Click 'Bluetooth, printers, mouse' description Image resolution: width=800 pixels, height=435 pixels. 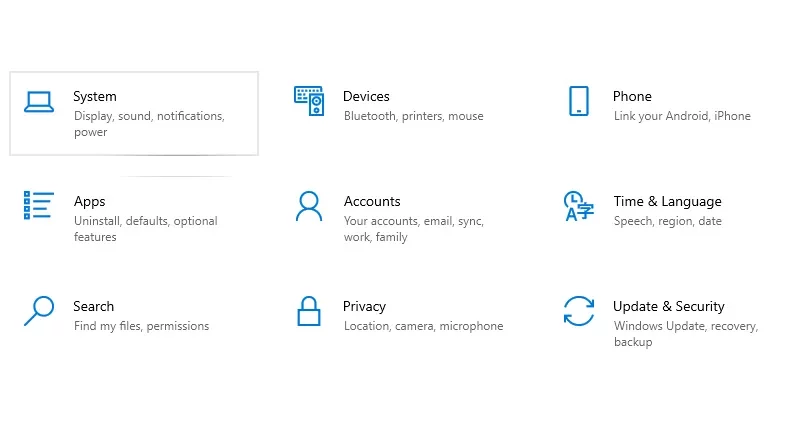pyautogui.click(x=413, y=116)
